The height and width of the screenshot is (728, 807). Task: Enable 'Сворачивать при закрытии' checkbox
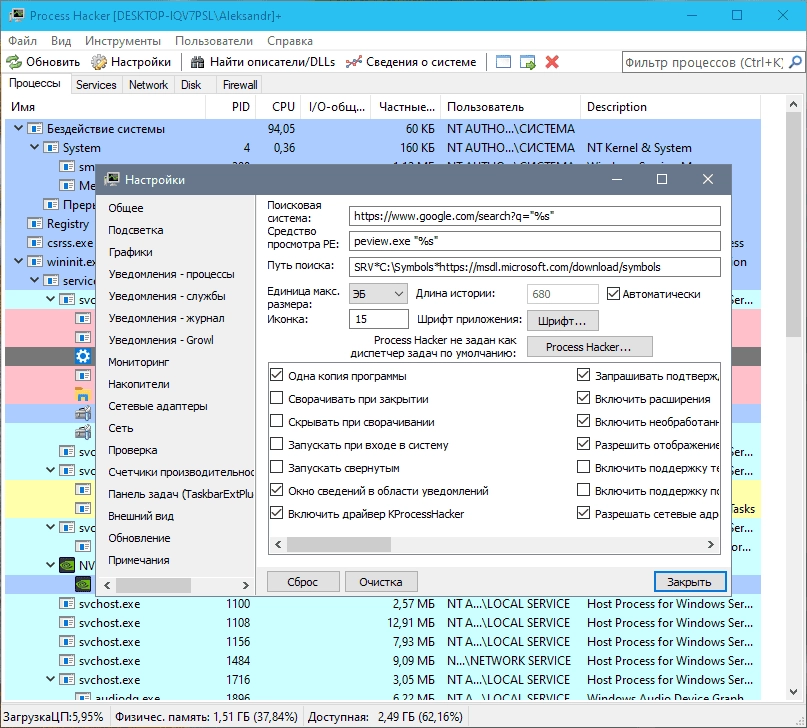pyautogui.click(x=277, y=398)
